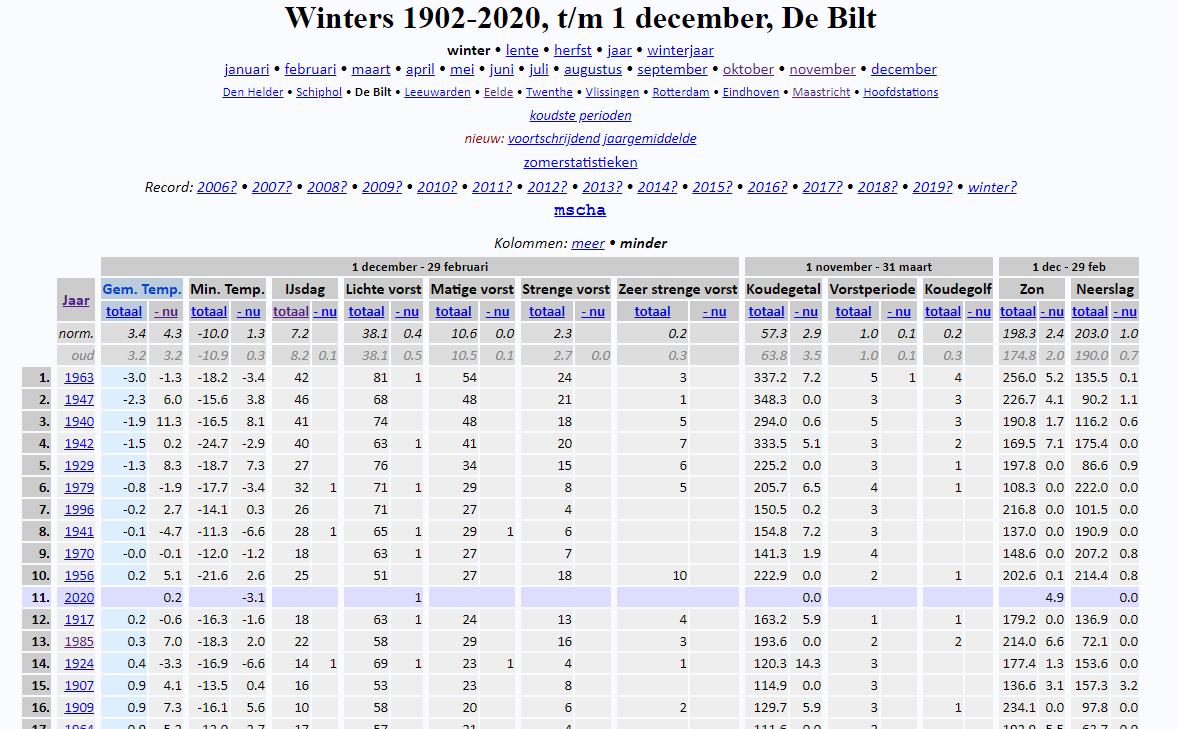Sort by Lichte vorst totaal

pyautogui.click(x=367, y=311)
